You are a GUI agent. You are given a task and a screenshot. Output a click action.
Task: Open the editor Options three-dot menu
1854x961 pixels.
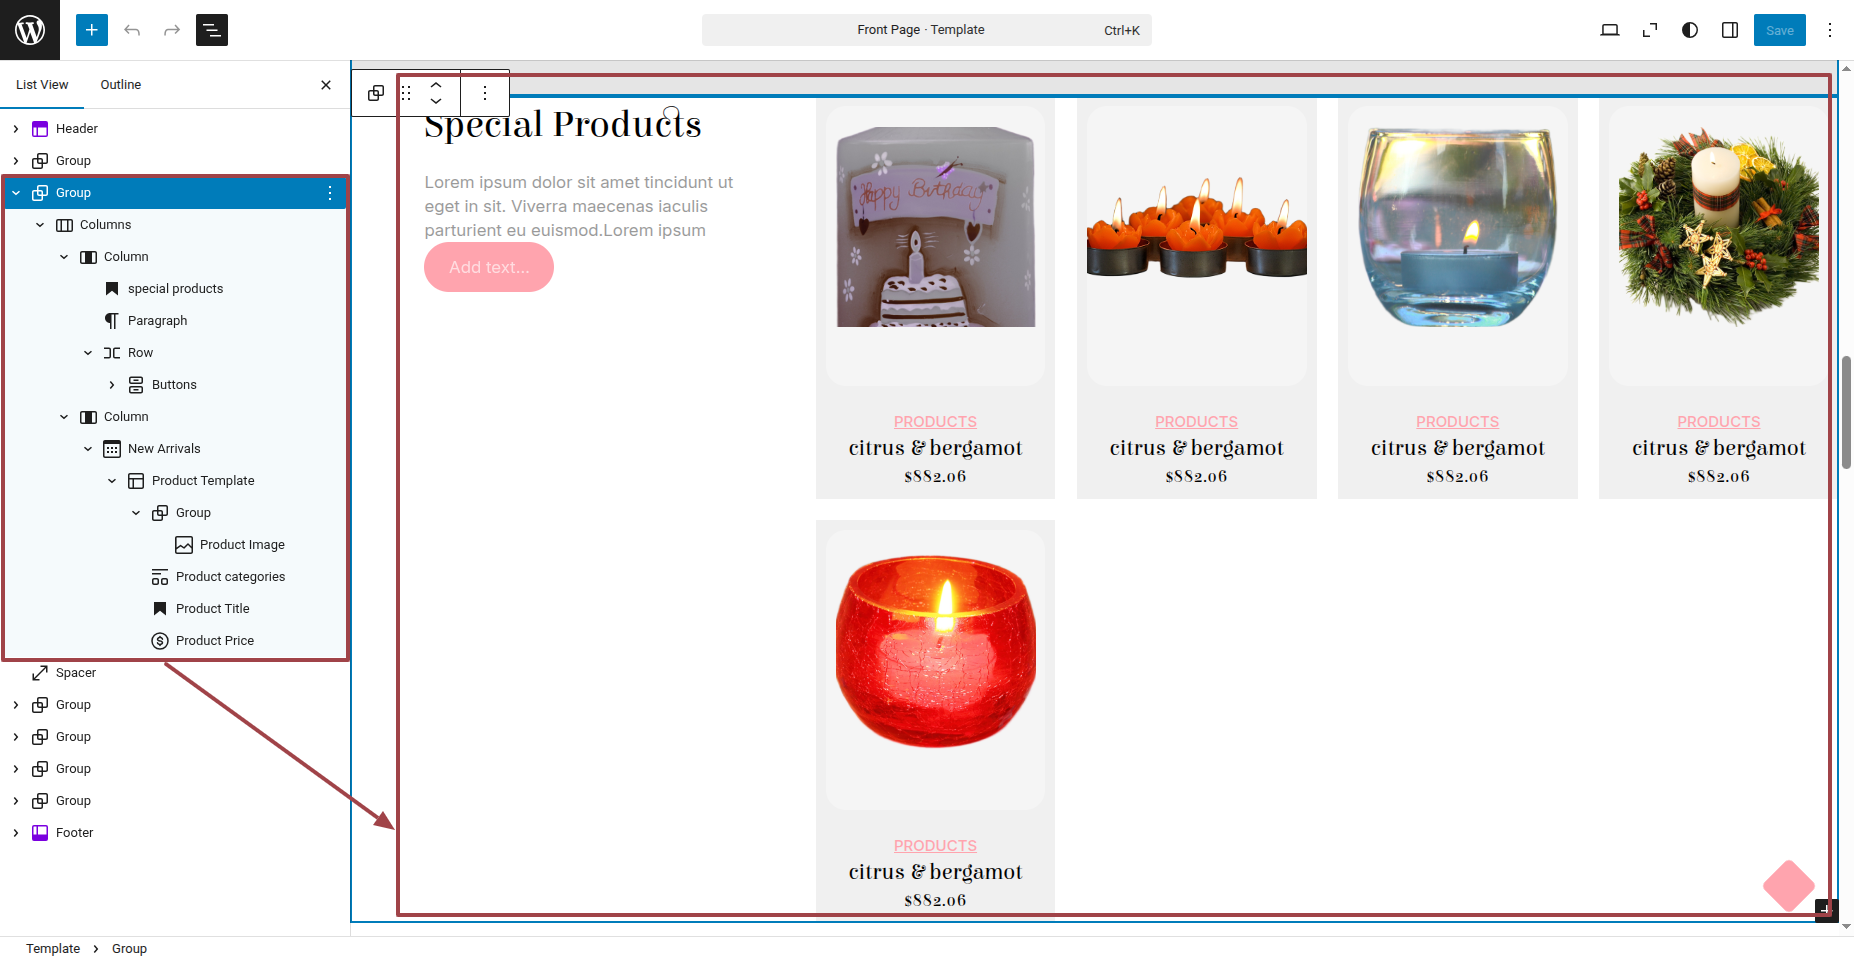1830,30
